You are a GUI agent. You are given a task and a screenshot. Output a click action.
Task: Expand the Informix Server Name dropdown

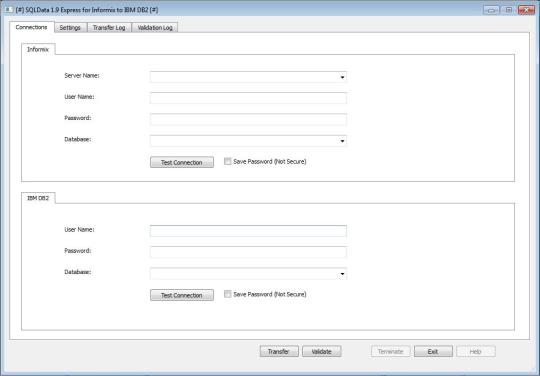coord(342,77)
